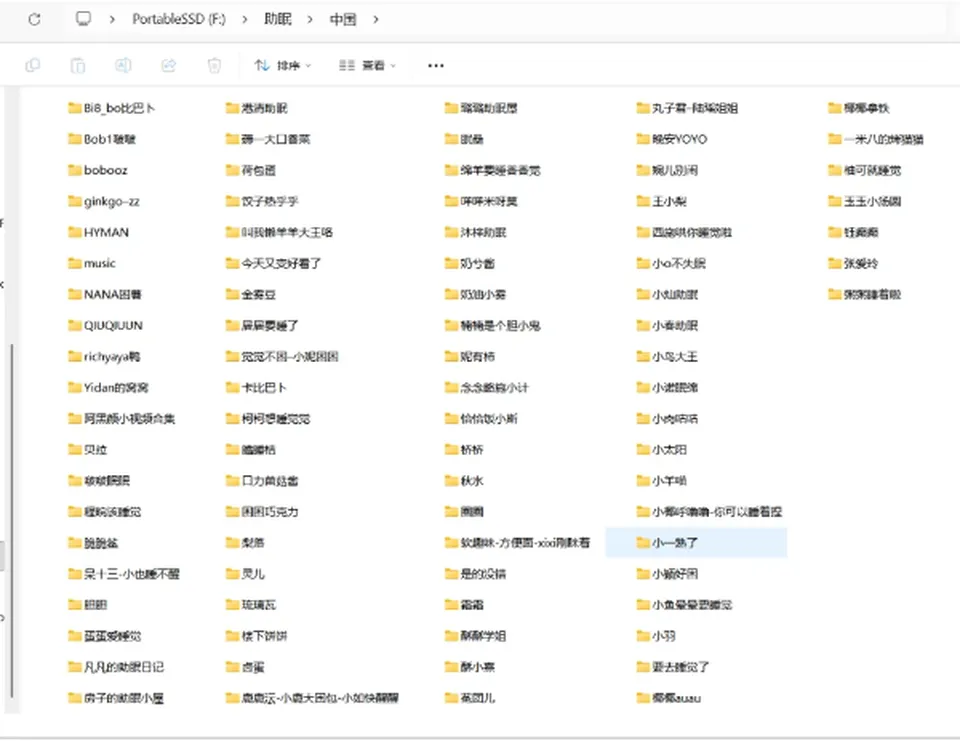This screenshot has height=741, width=960.
Task: Open the 查看 view dropdown
Action: click(367, 65)
